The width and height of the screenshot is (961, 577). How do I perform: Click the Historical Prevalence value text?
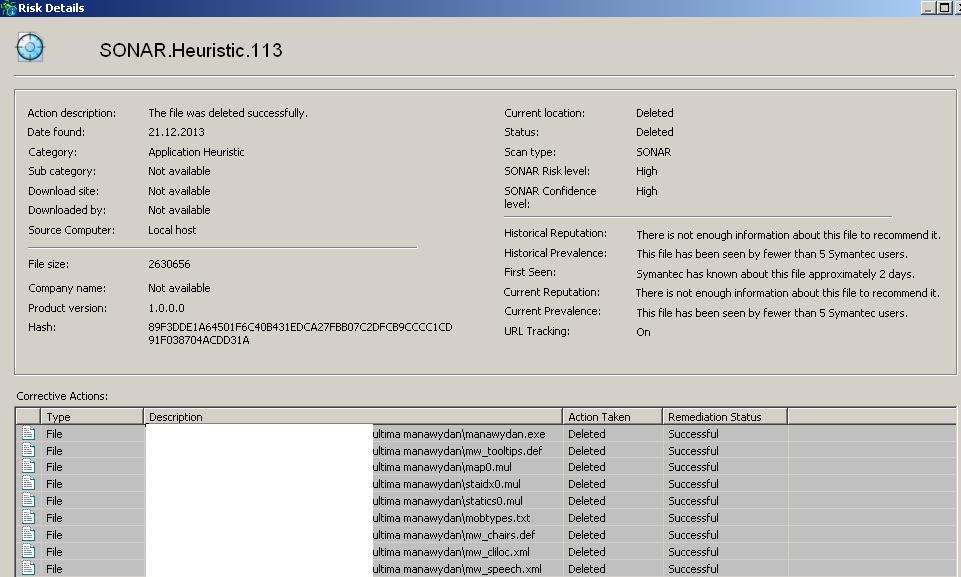pos(772,254)
